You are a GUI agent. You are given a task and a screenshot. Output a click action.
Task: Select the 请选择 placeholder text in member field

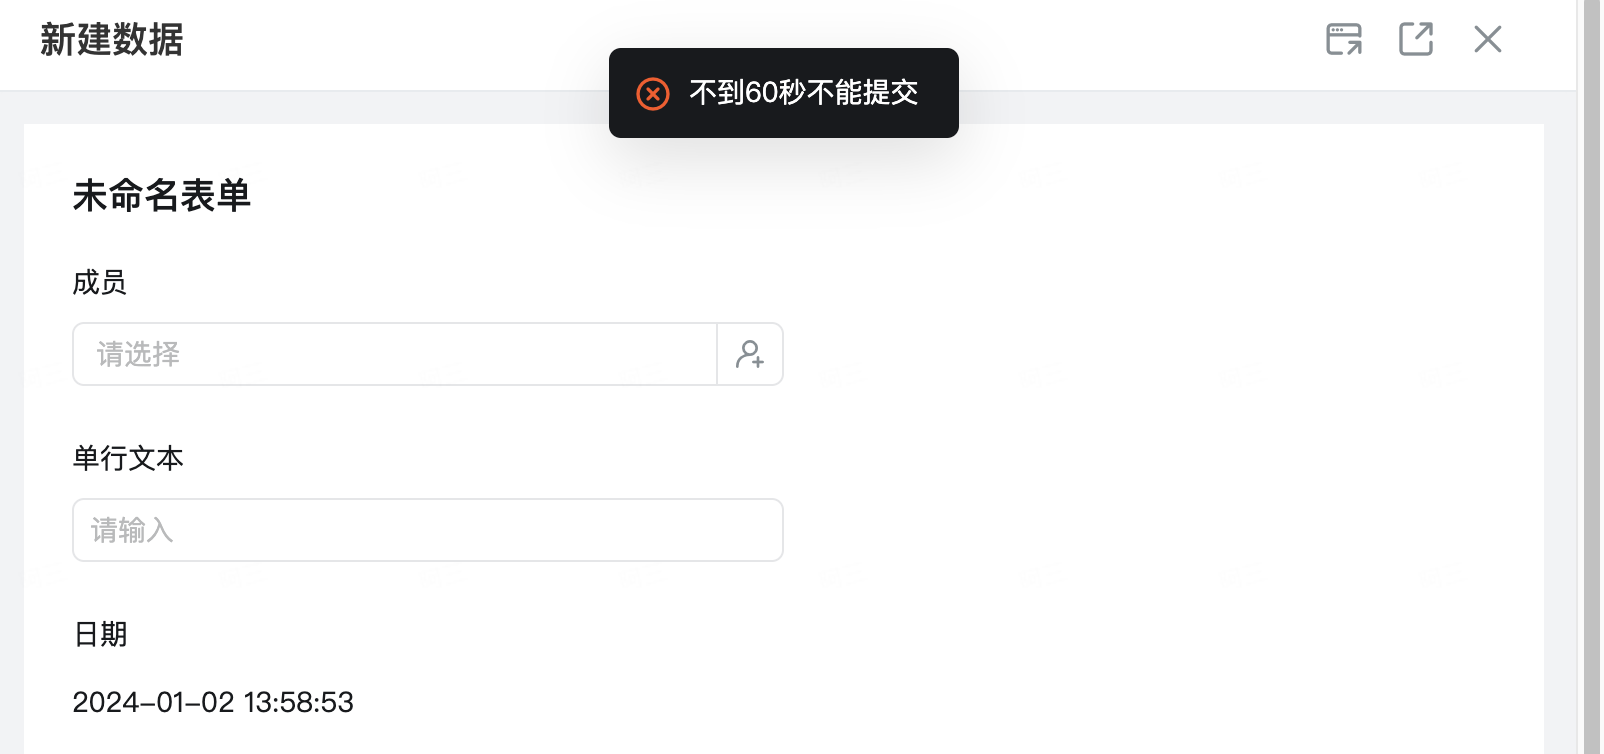(x=138, y=354)
